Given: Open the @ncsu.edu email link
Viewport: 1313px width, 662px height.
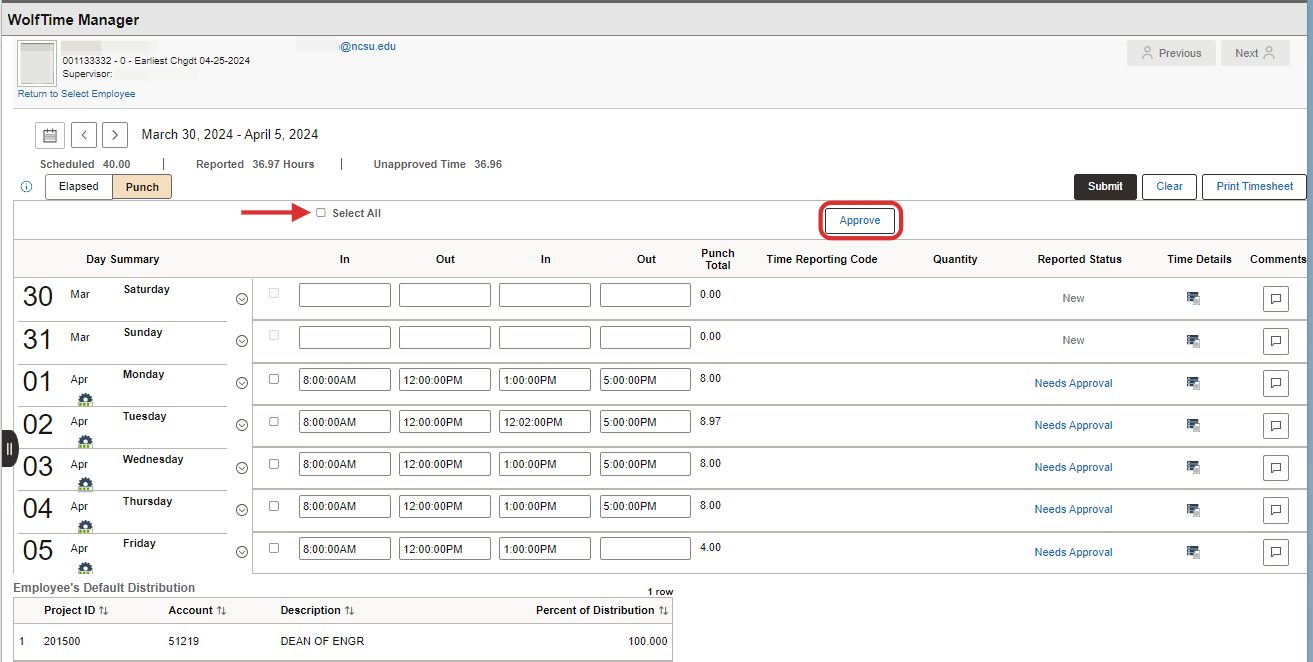Looking at the screenshot, I should coord(368,46).
